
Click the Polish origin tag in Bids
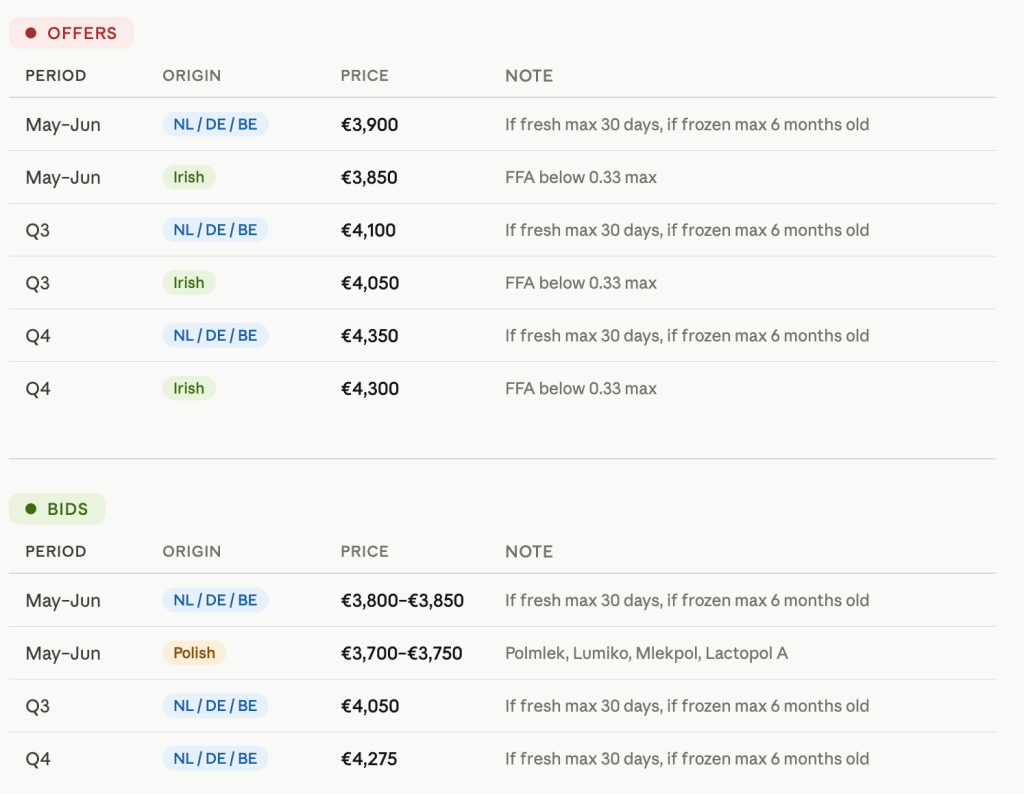pyautogui.click(x=194, y=654)
